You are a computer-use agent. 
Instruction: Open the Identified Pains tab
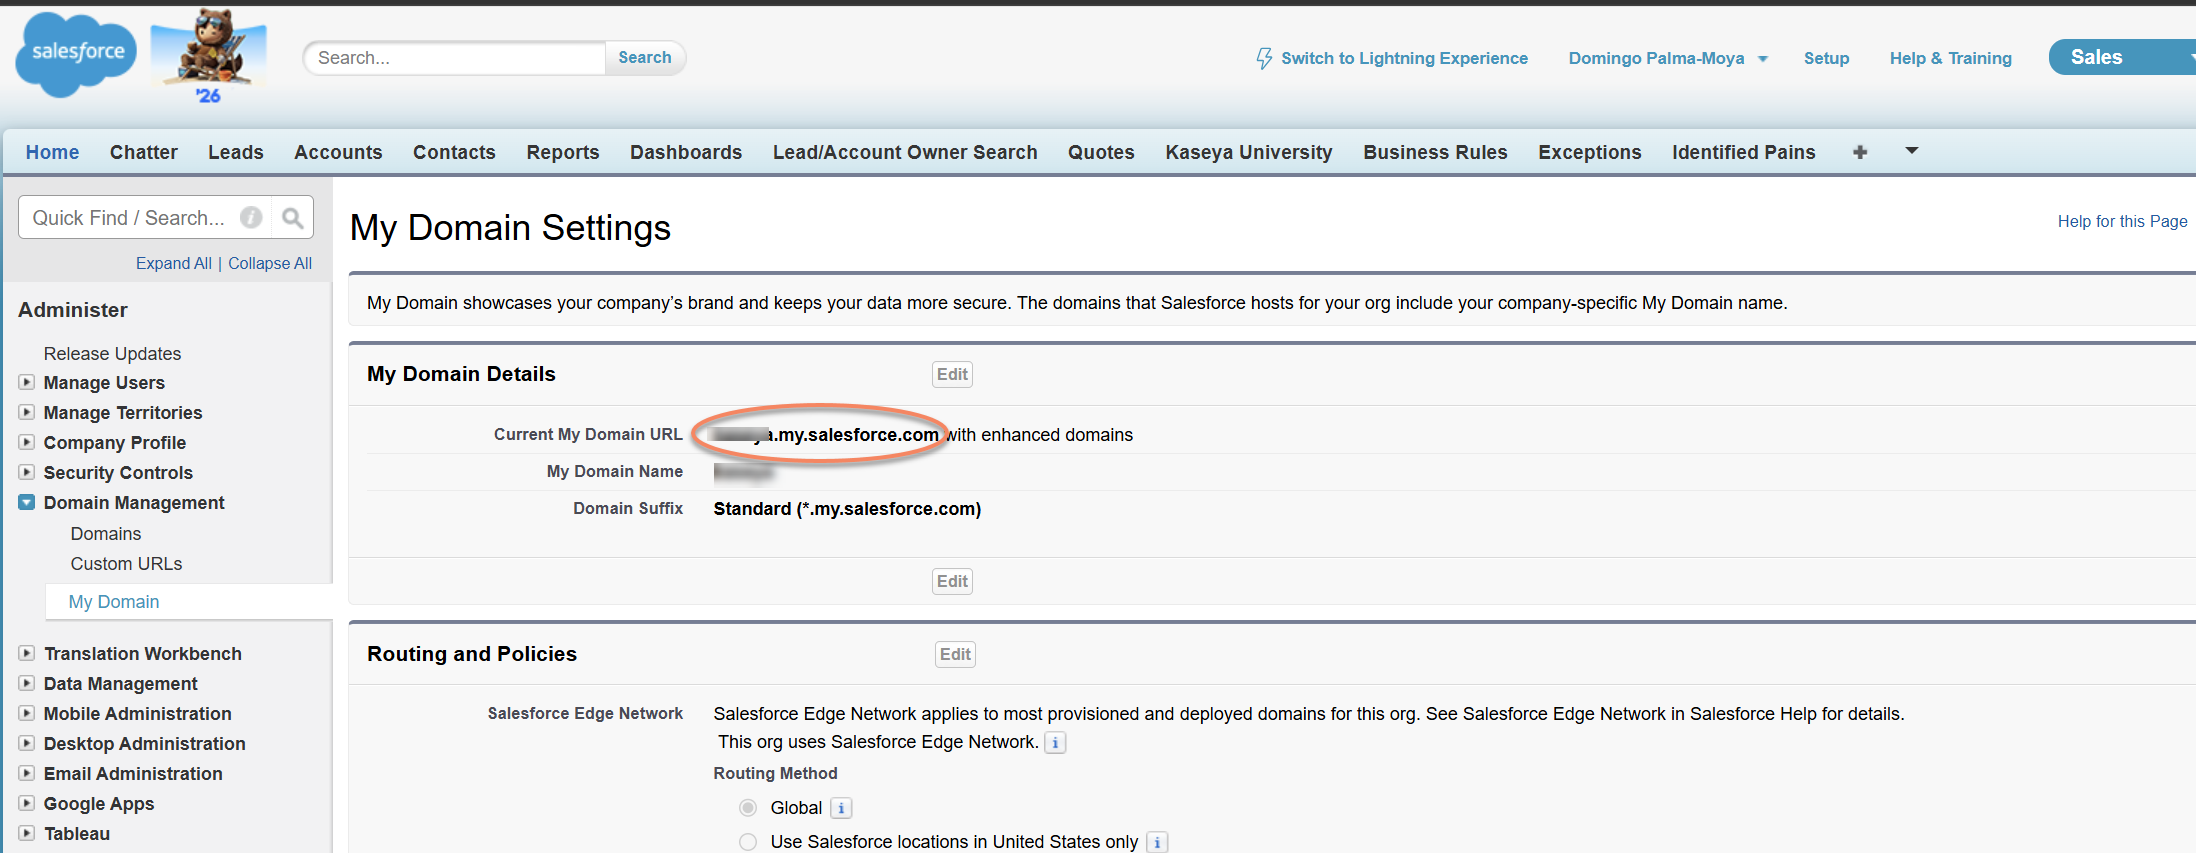pyautogui.click(x=1744, y=152)
